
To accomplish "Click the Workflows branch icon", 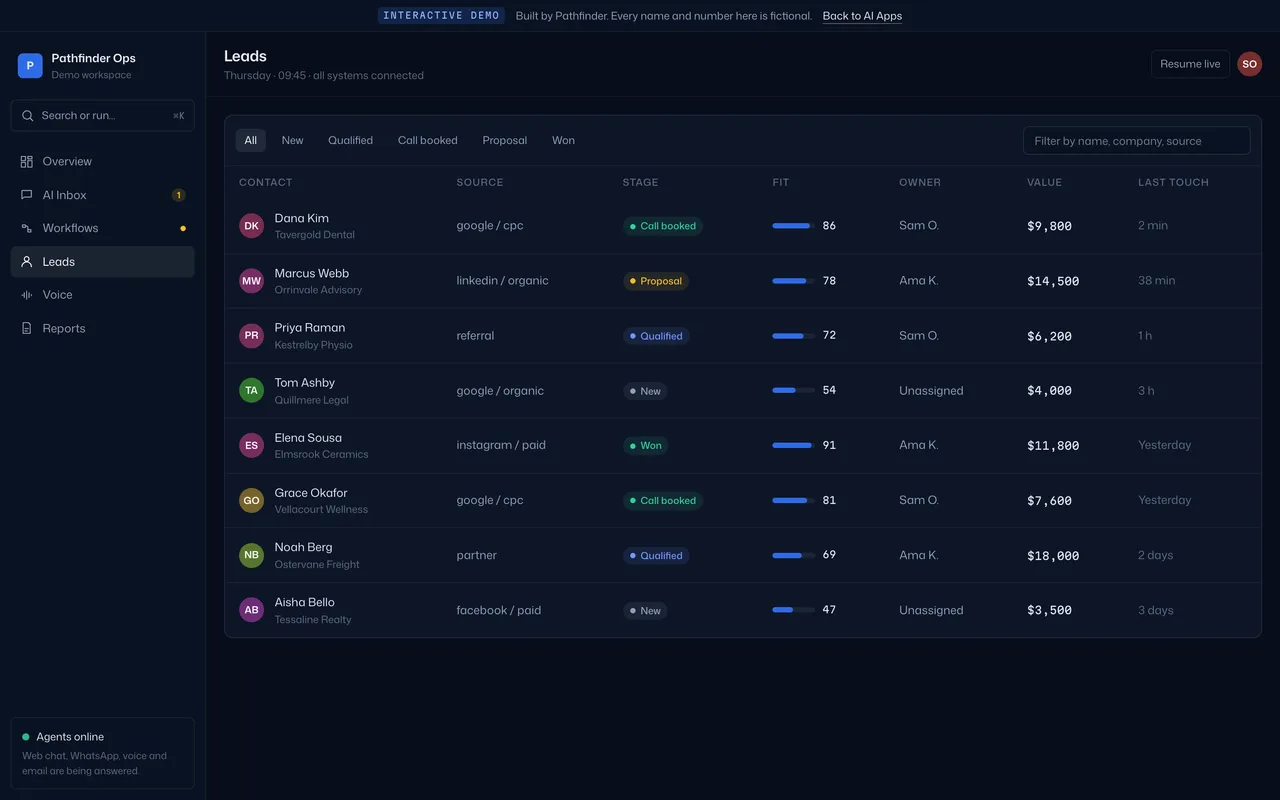I will click(27, 228).
